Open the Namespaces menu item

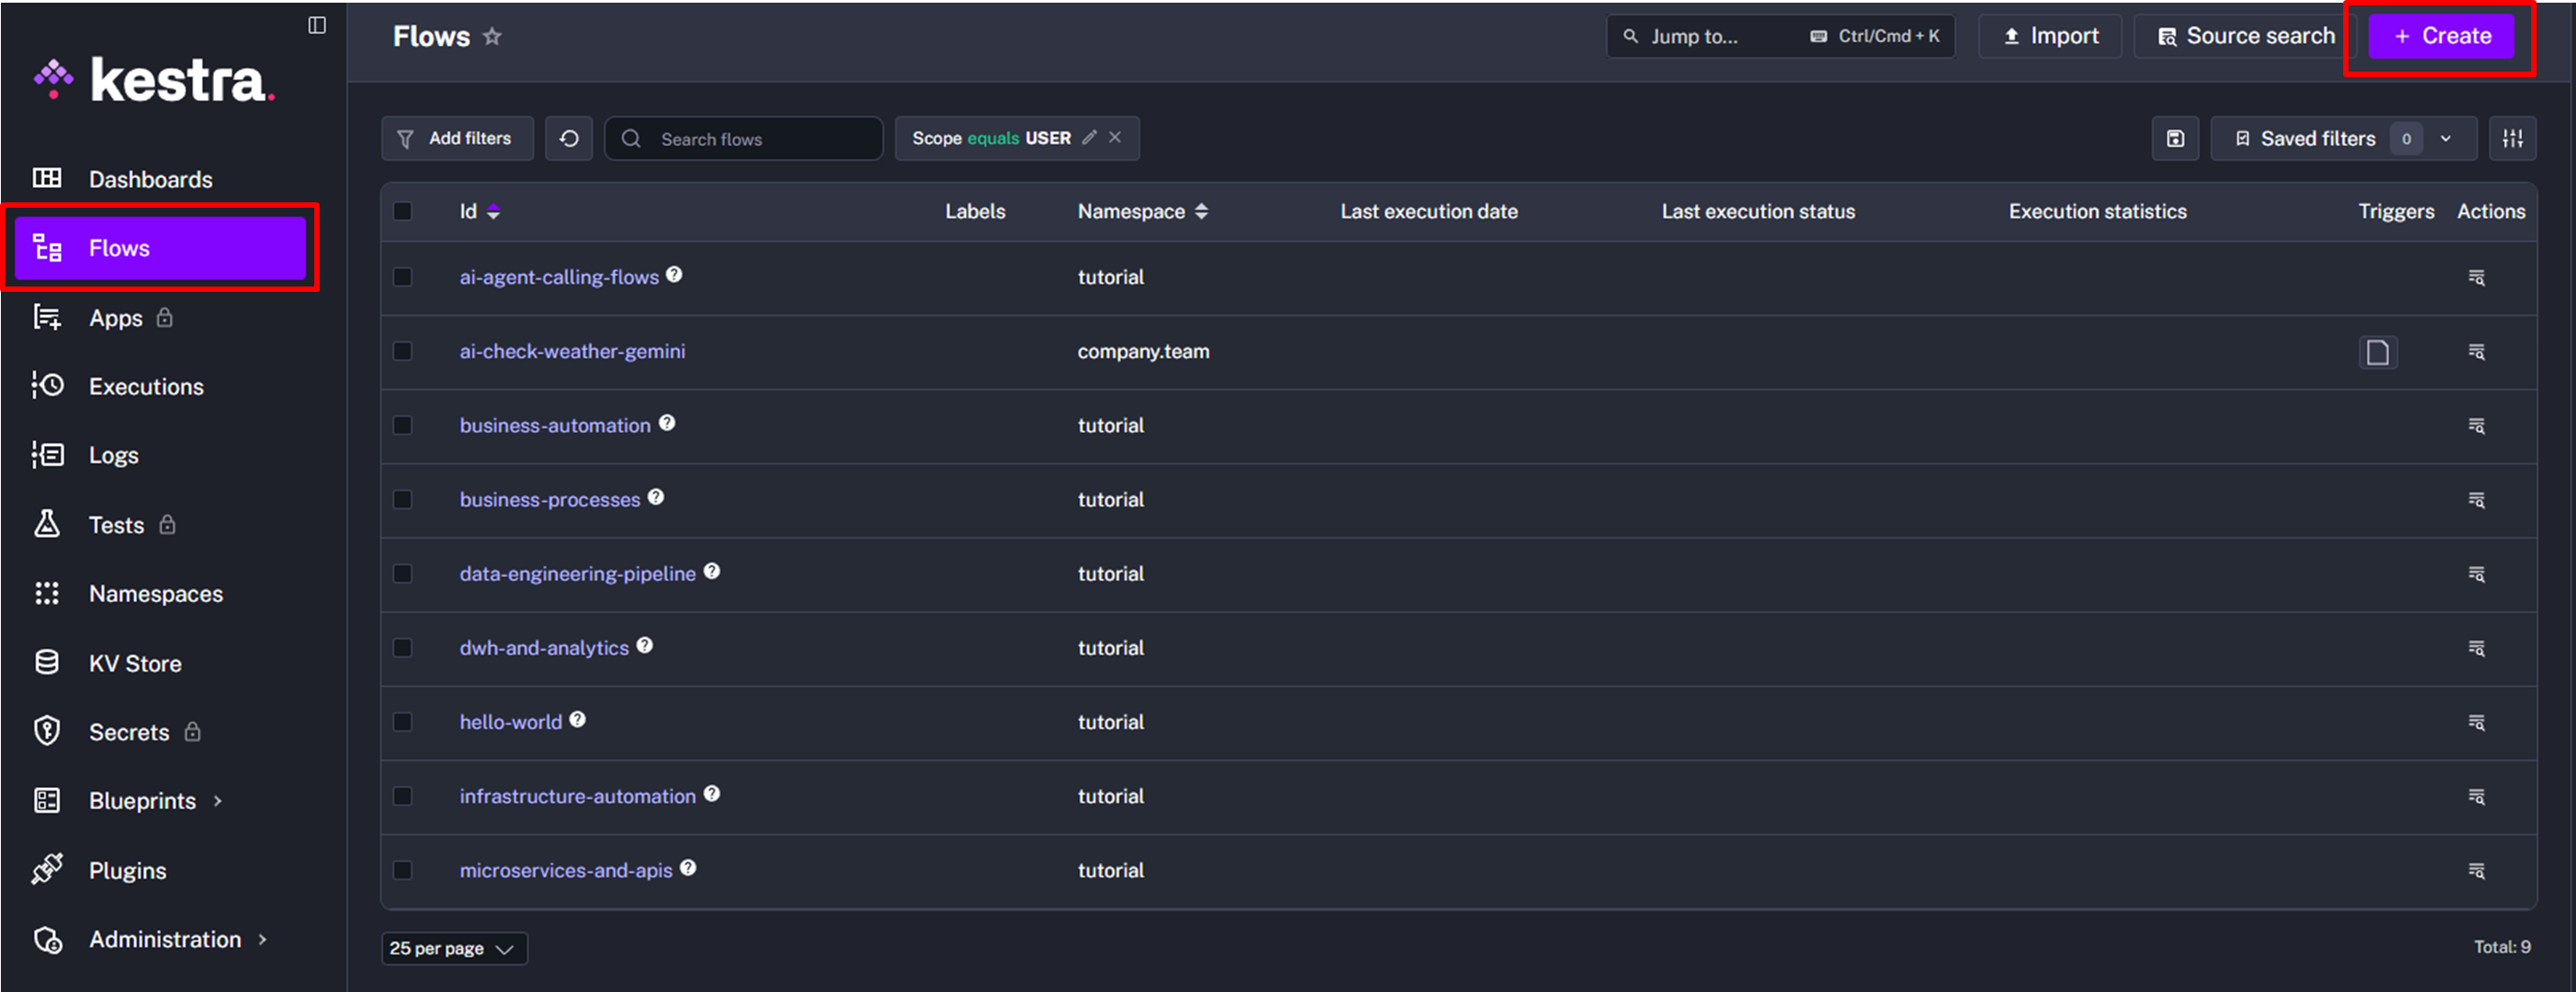pos(155,594)
